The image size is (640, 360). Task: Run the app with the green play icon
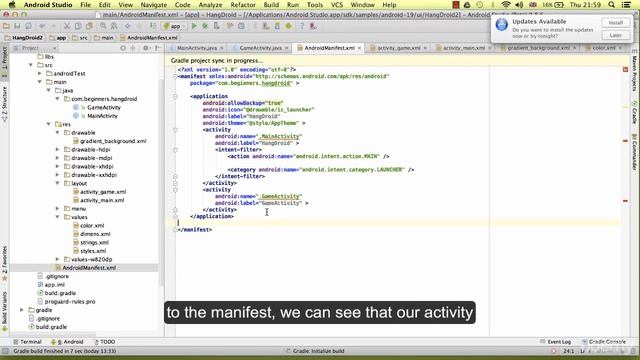click(x=194, y=26)
